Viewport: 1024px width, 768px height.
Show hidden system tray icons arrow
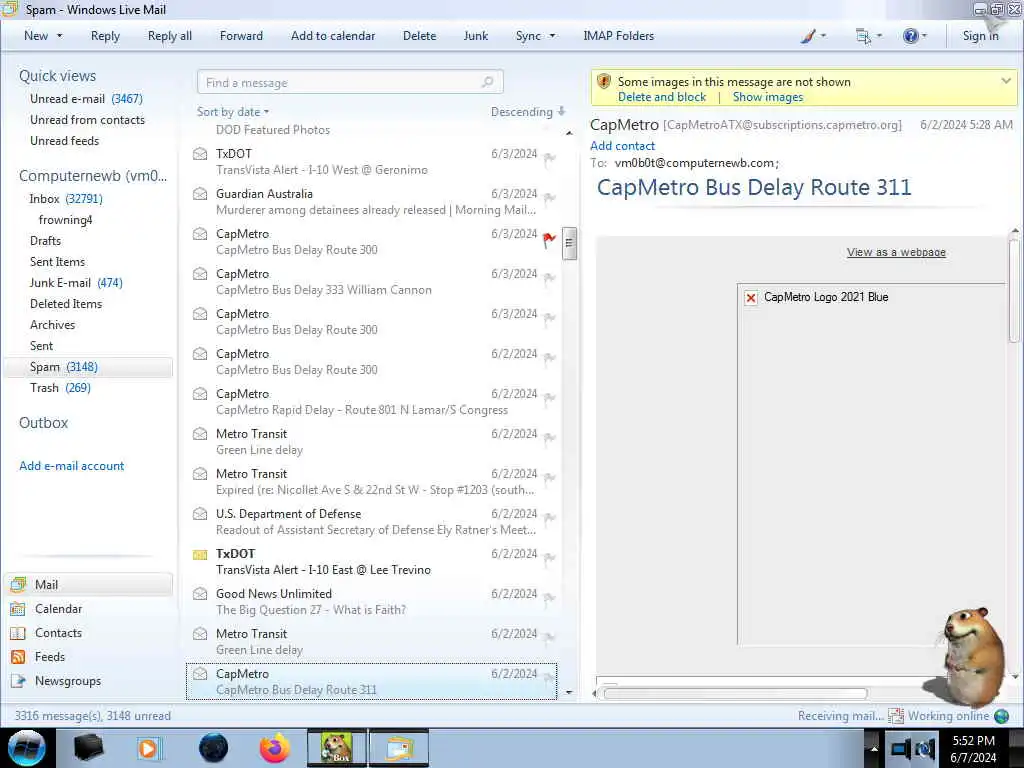[873, 748]
